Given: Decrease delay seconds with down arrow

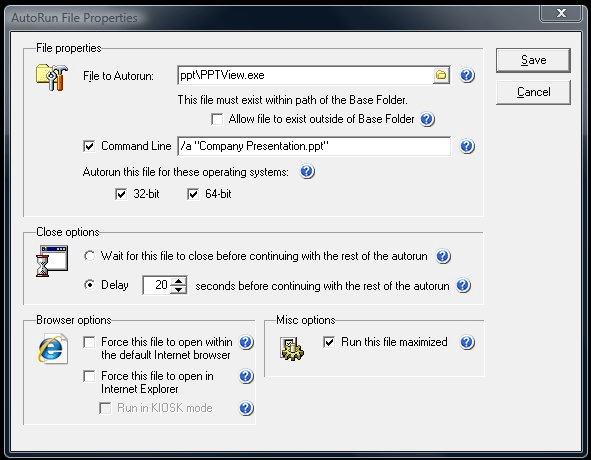Looking at the screenshot, I should tap(178, 290).
